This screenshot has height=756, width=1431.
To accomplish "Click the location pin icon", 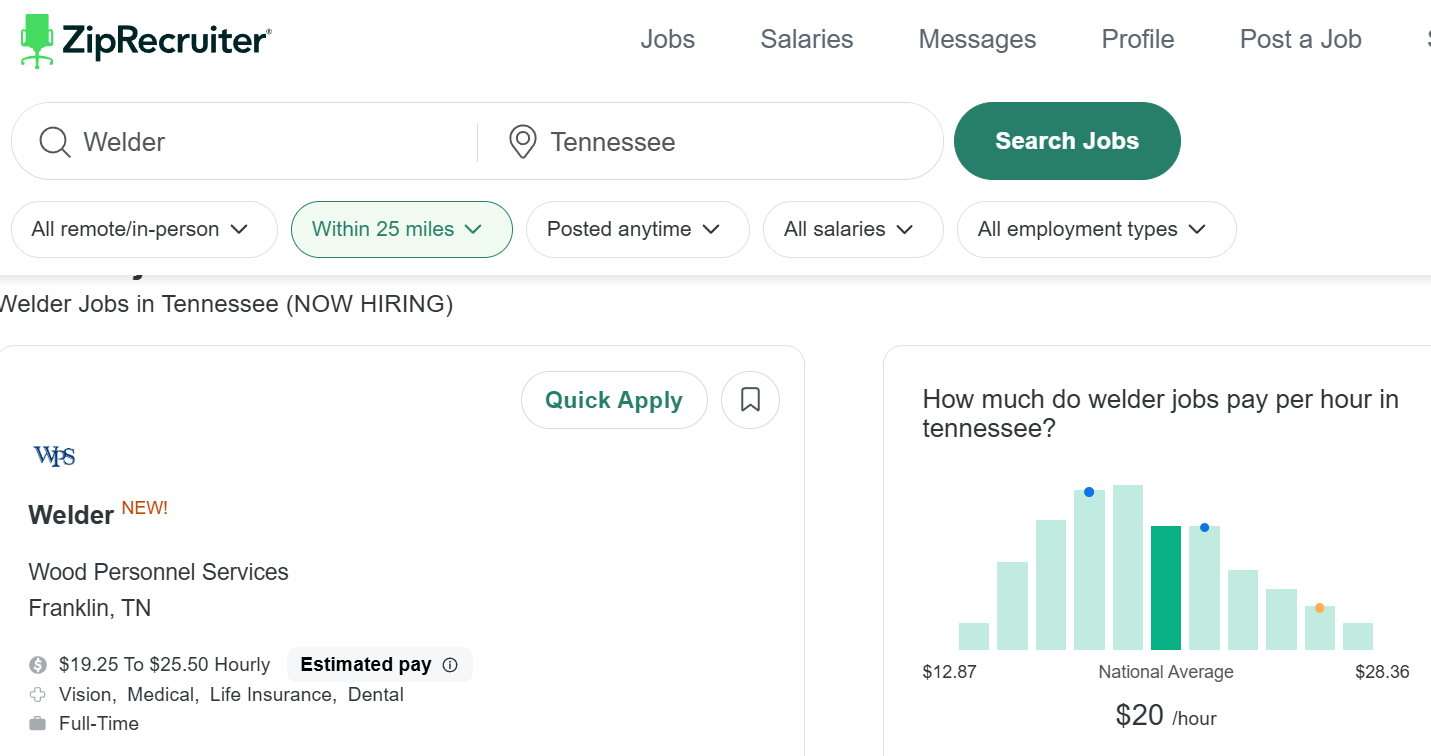I will tap(522, 142).
